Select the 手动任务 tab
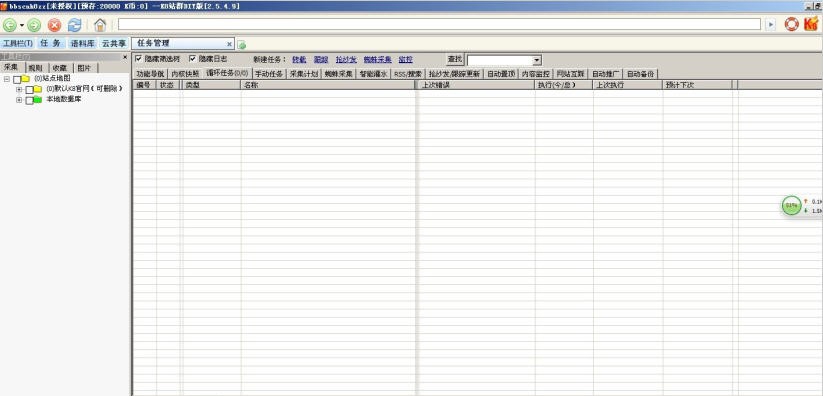 (269, 74)
